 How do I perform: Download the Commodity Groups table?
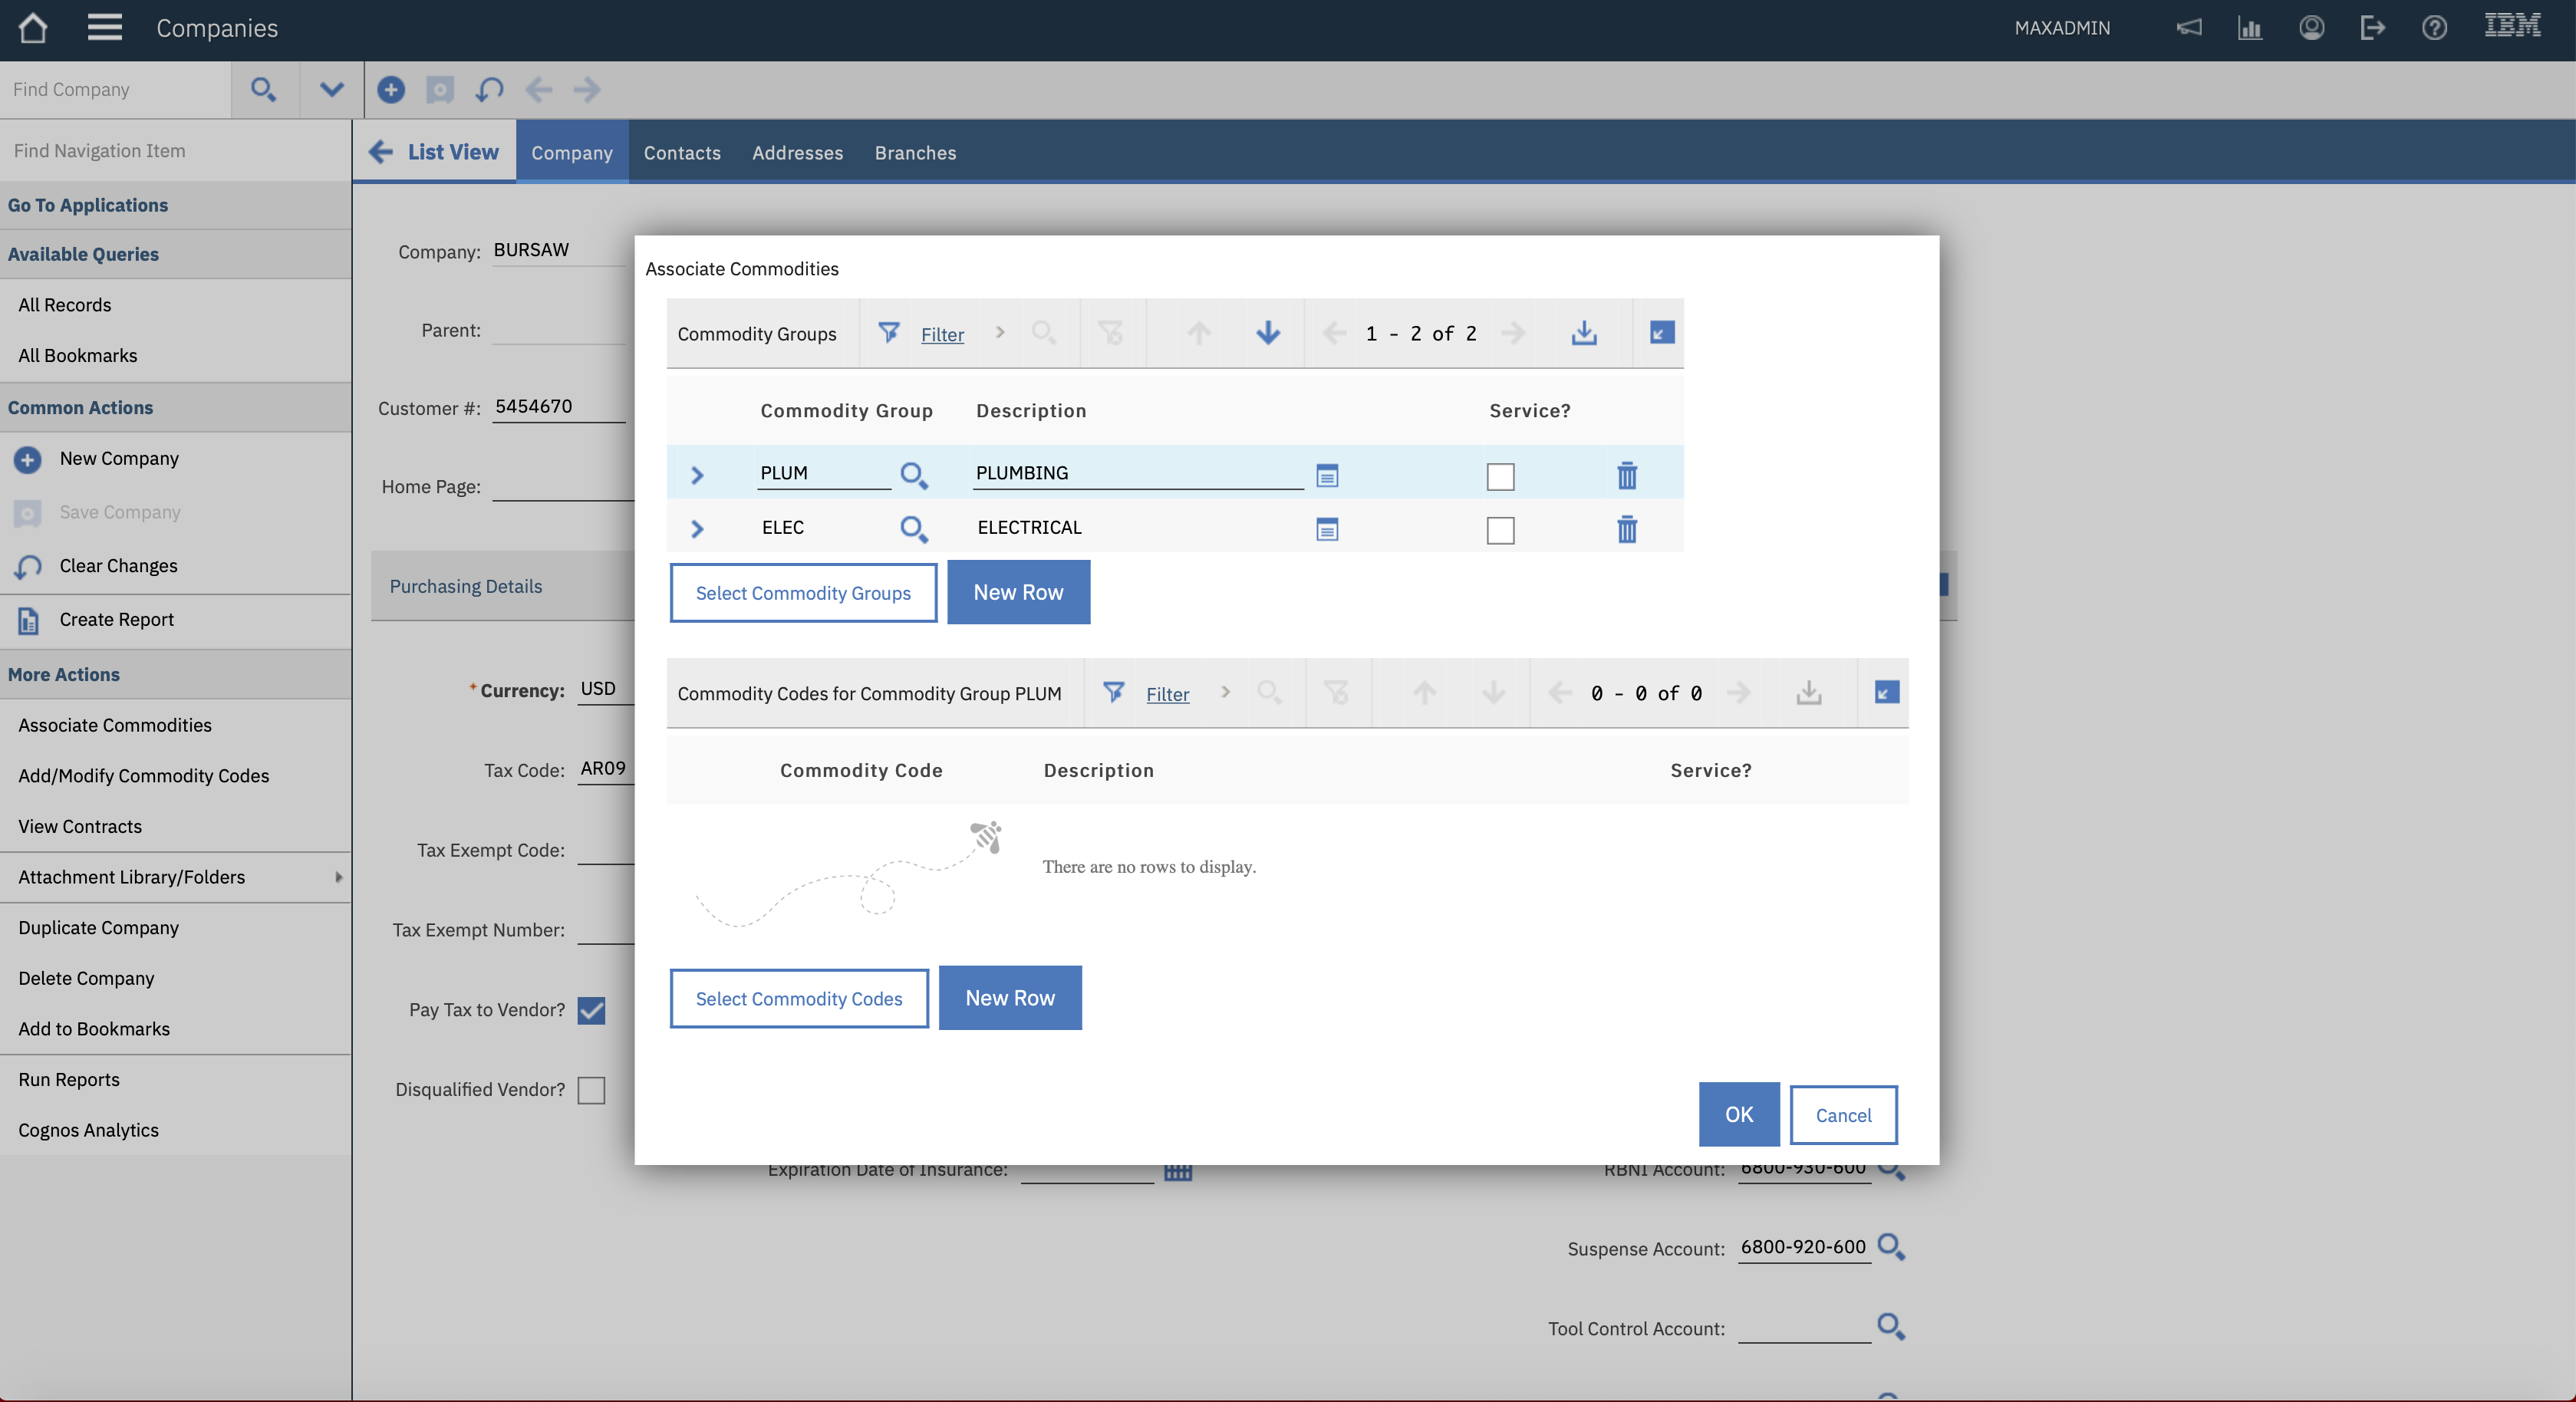pyautogui.click(x=1583, y=333)
